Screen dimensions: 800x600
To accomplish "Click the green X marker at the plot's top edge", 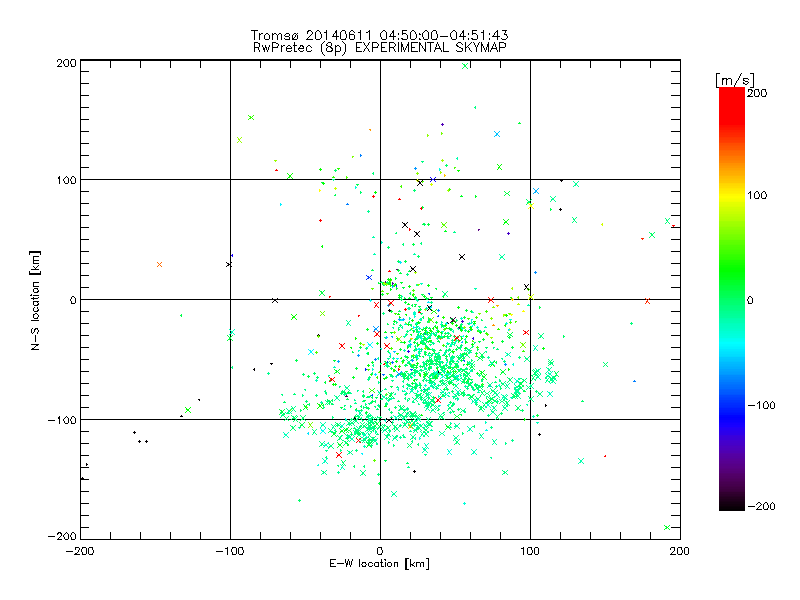I will tap(465, 66).
